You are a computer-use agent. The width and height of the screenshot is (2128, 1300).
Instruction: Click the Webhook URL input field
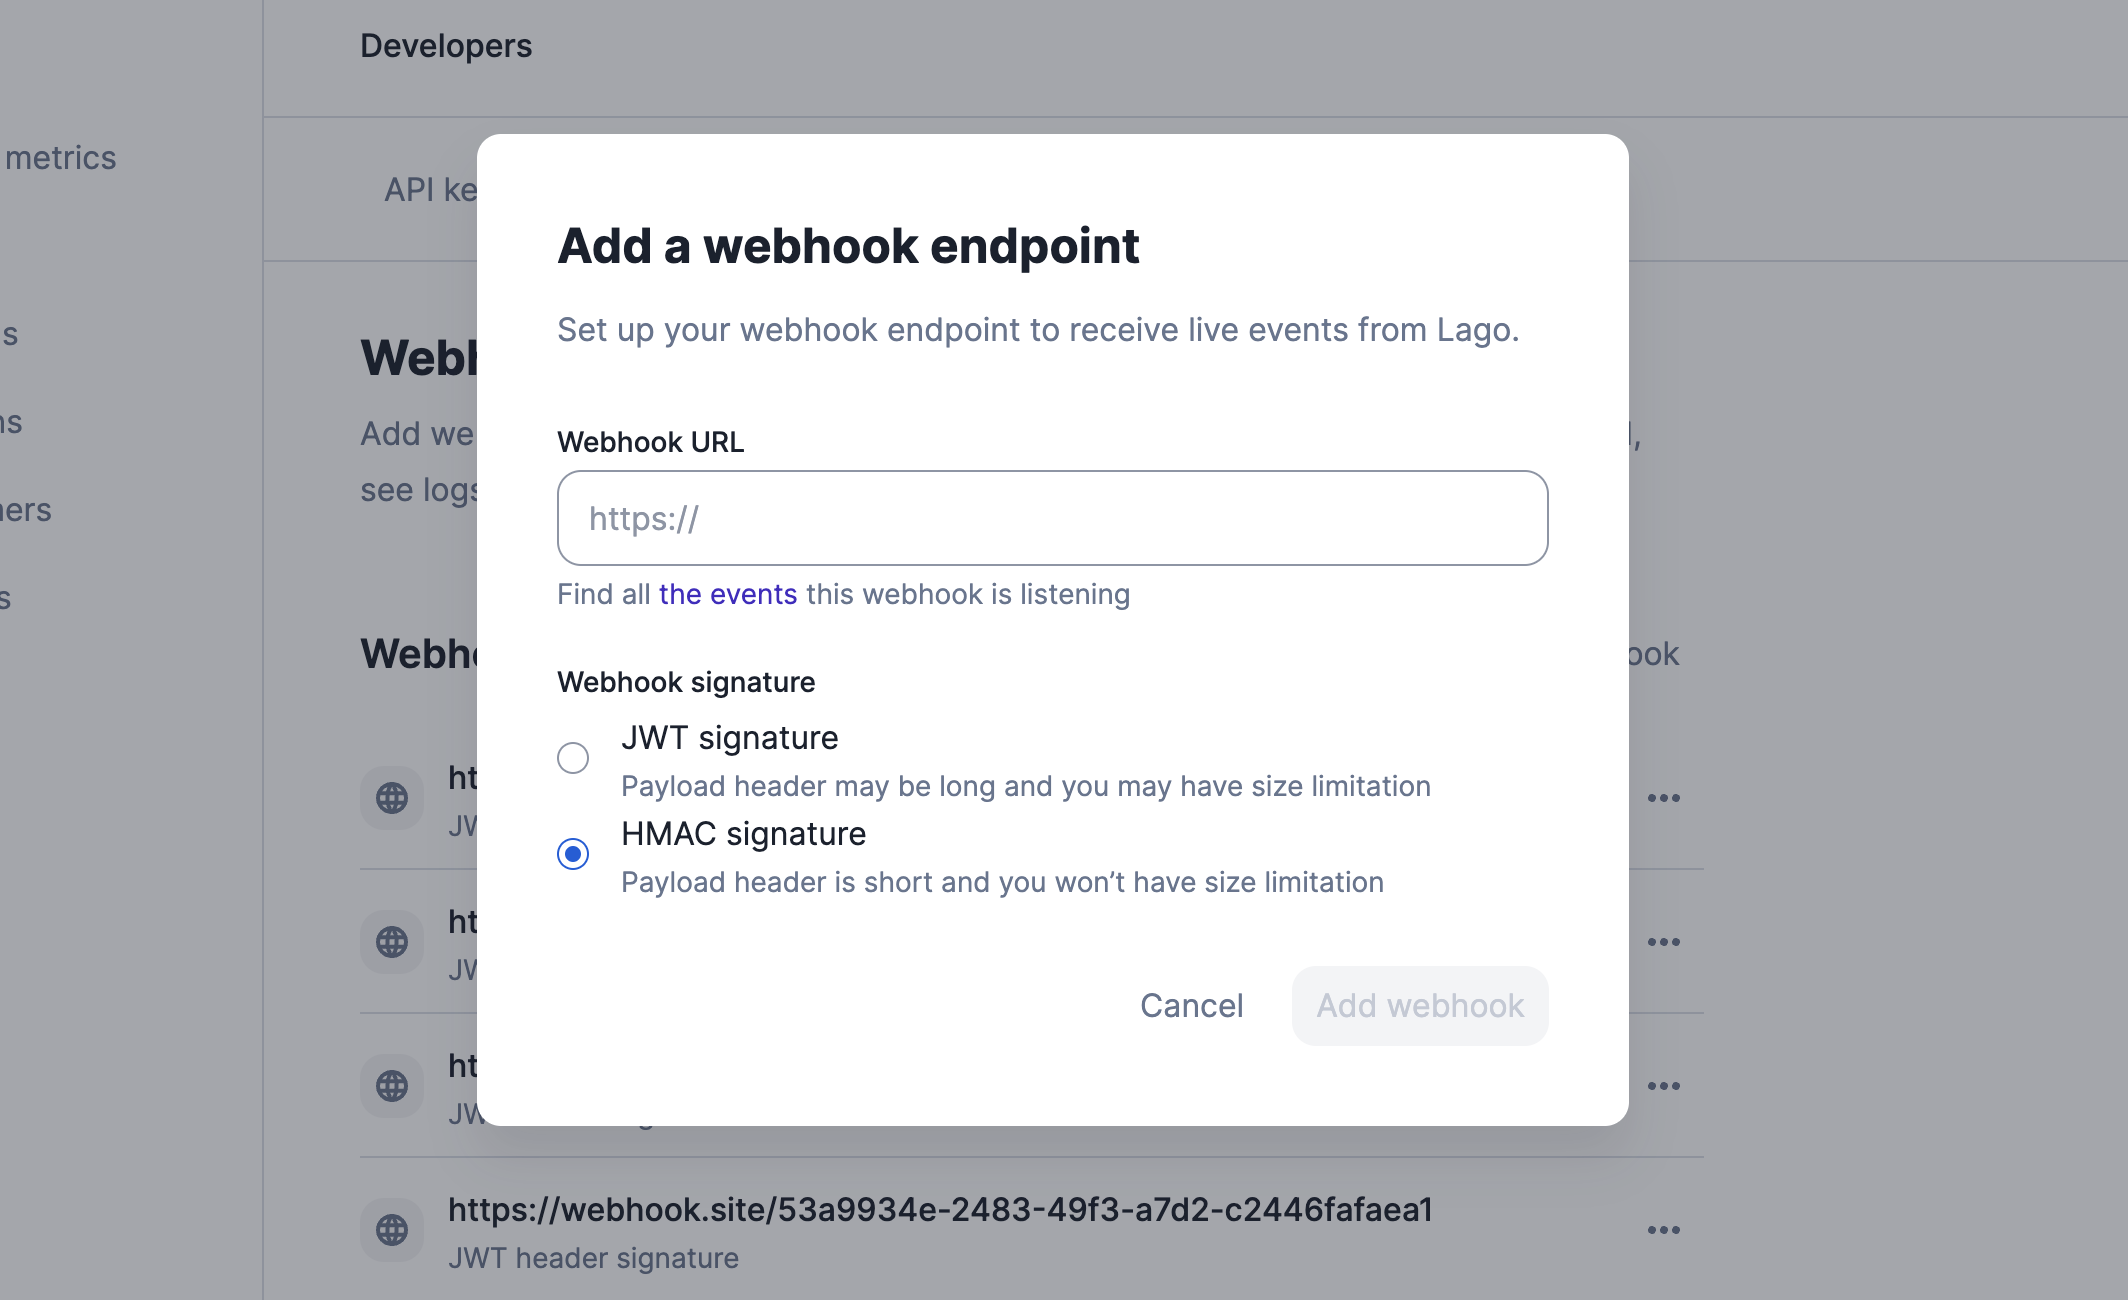point(1053,518)
